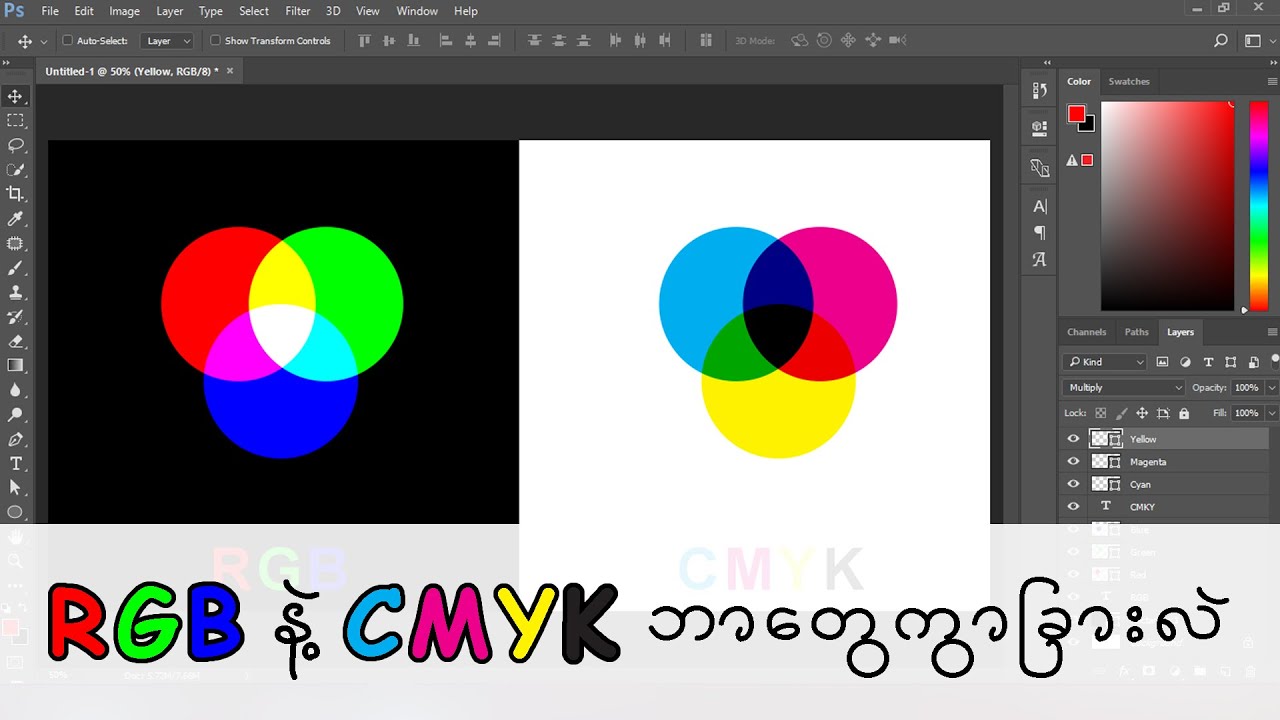Filter layers by type layers icon
Viewport: 1280px width, 720px height.
pos(1208,362)
